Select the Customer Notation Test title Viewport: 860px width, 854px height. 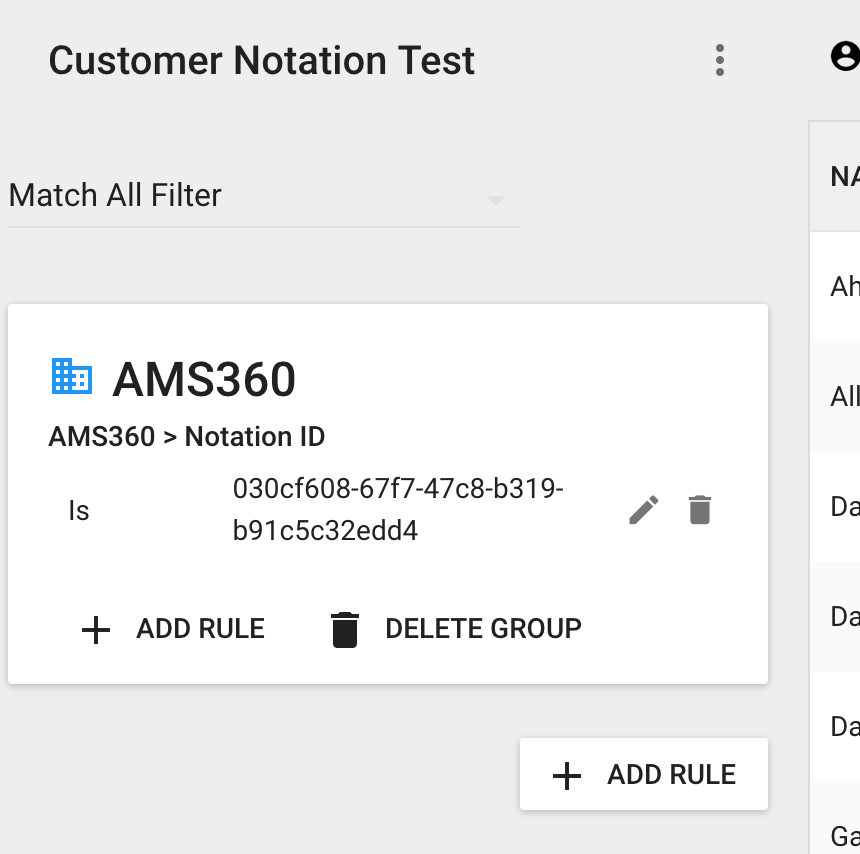(x=262, y=60)
